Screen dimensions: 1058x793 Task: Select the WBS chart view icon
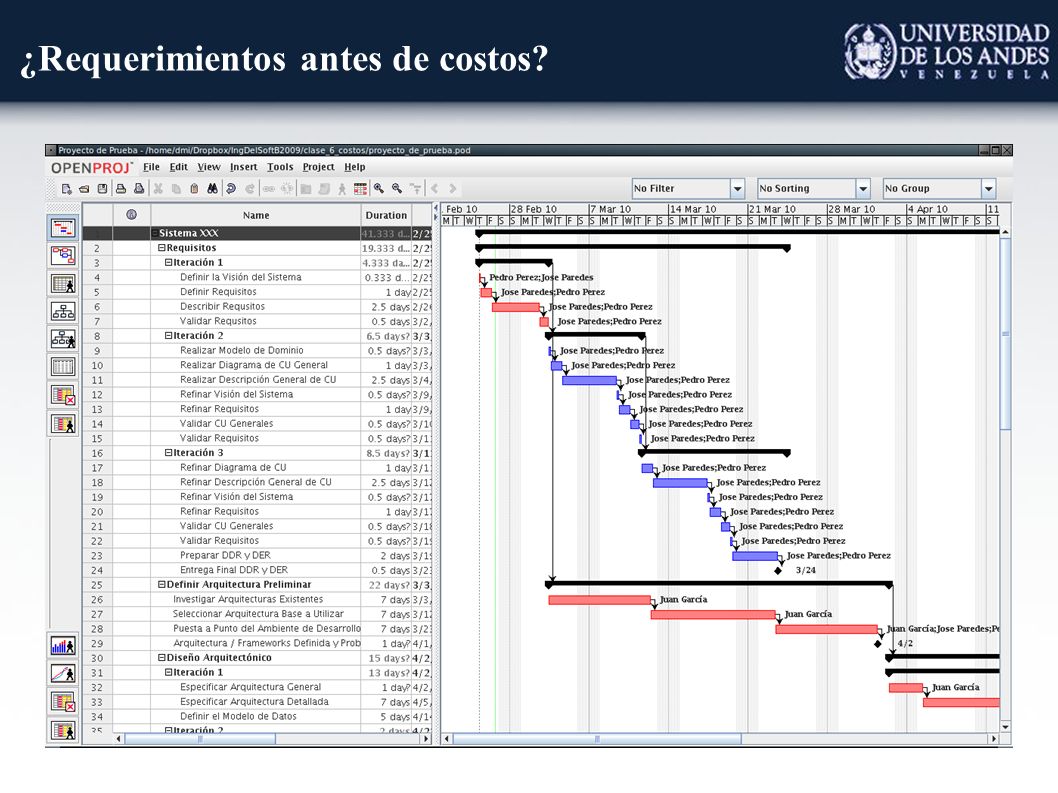pyautogui.click(x=63, y=312)
